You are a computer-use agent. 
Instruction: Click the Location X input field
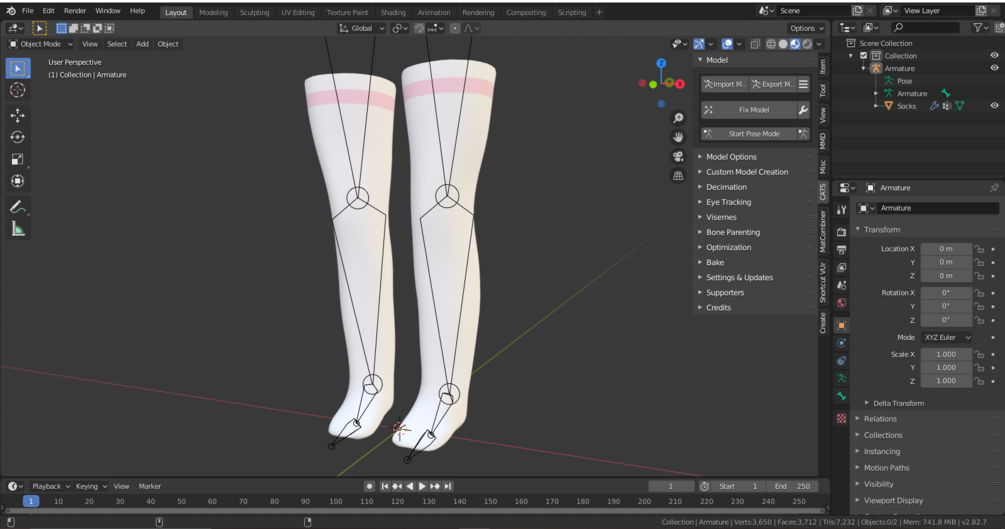point(946,249)
